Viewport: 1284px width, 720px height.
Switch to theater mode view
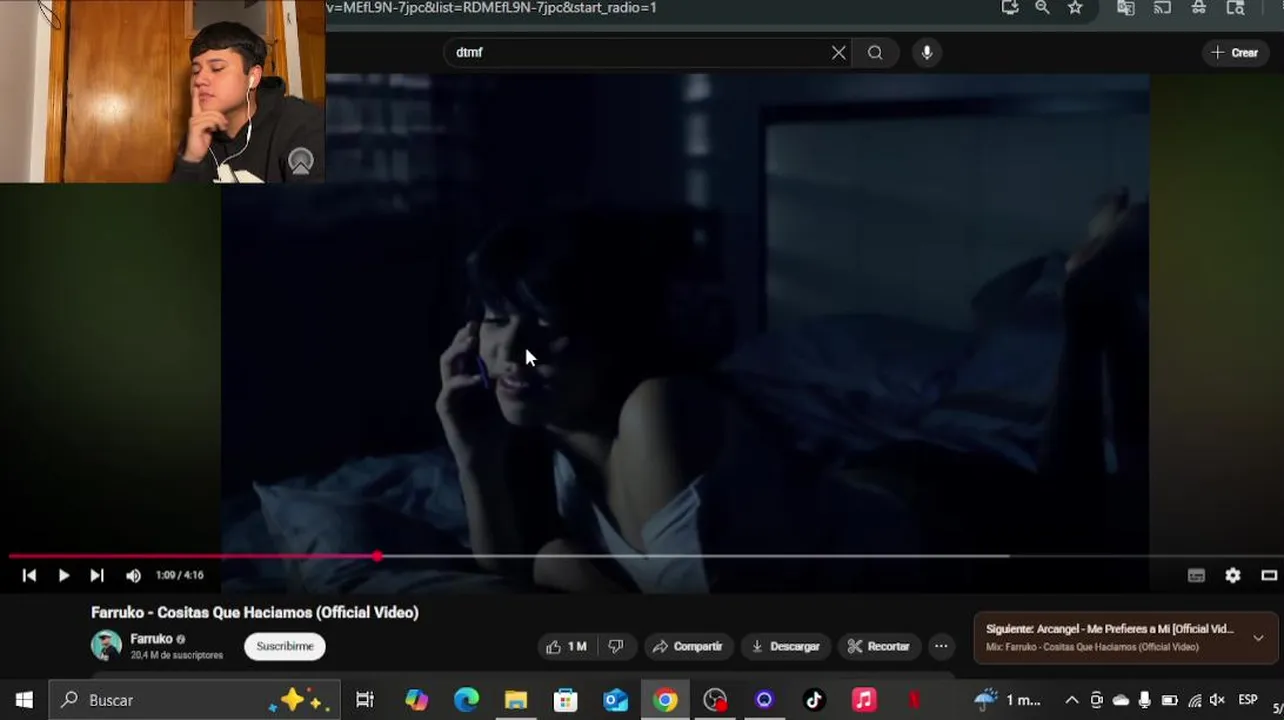pyautogui.click(x=1269, y=575)
